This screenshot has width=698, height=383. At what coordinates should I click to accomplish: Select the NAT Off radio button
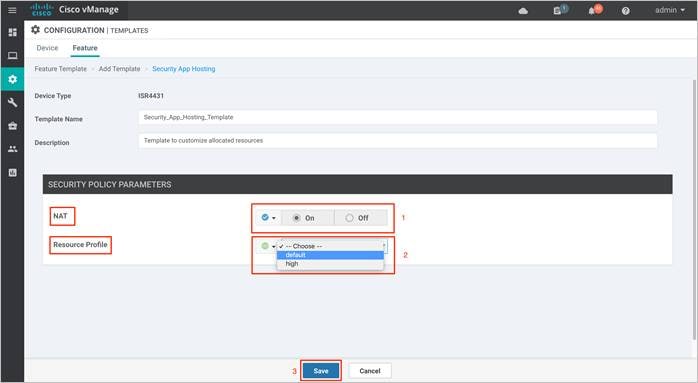[349, 218]
